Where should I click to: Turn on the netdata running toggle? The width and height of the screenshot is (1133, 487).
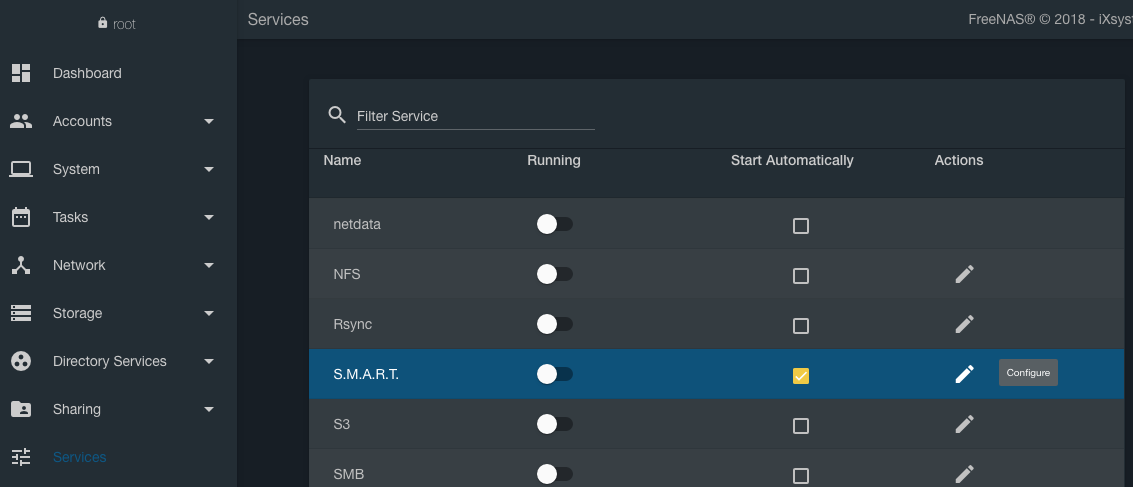click(554, 225)
